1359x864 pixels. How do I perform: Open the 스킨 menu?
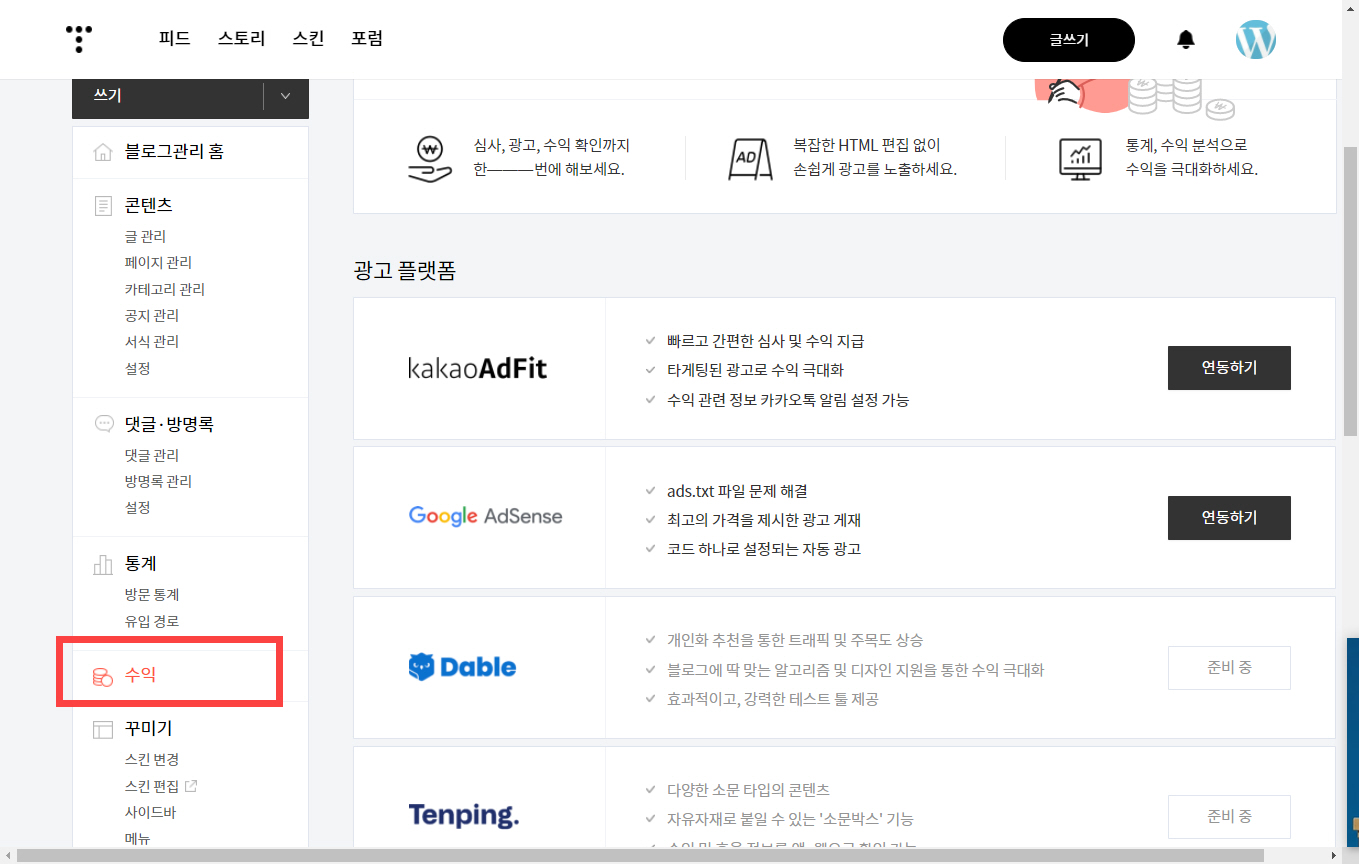(x=308, y=39)
